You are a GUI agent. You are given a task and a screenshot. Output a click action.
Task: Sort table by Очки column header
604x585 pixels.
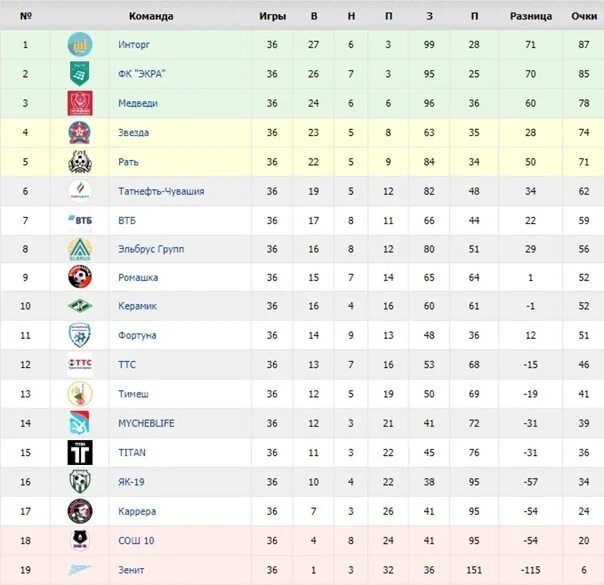click(x=584, y=16)
